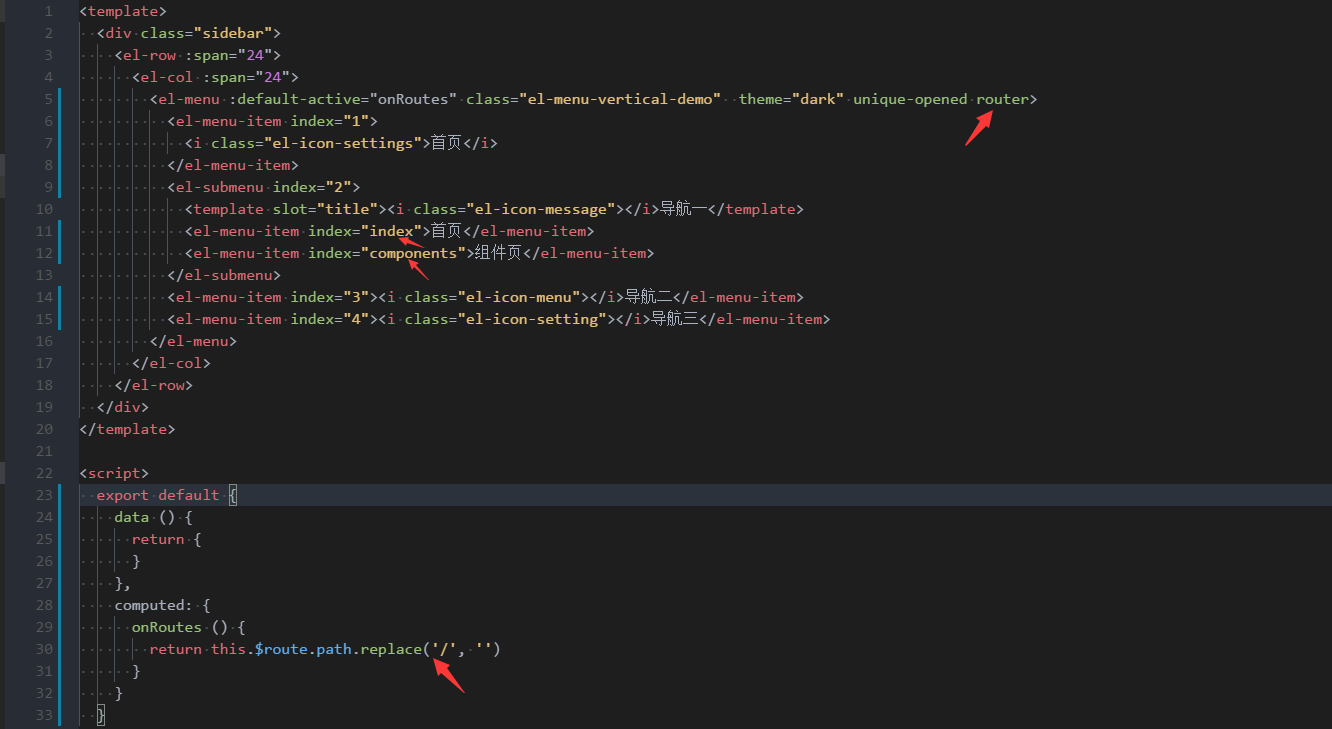Click the "el-icon-settings" class string
The height and width of the screenshot is (729, 1332).
coord(343,143)
